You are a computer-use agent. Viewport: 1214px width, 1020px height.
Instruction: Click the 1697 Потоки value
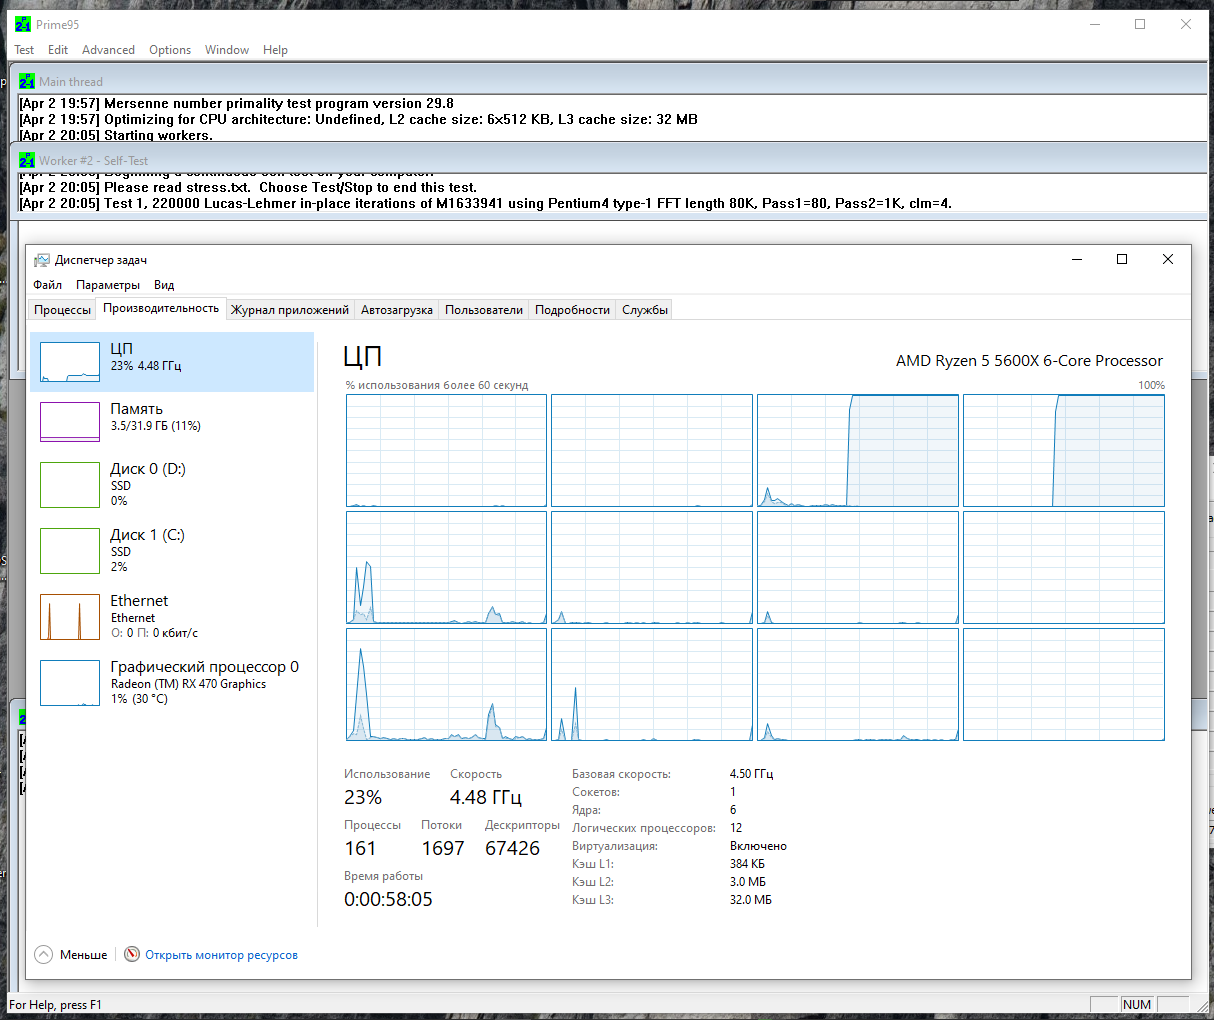pyautogui.click(x=443, y=848)
